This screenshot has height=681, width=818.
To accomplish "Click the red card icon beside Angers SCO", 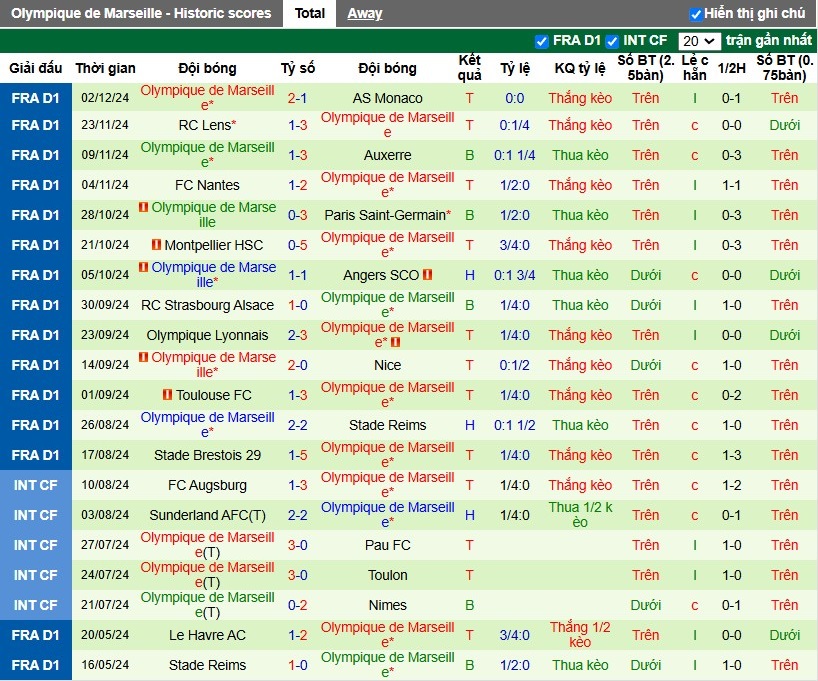I will (427, 274).
